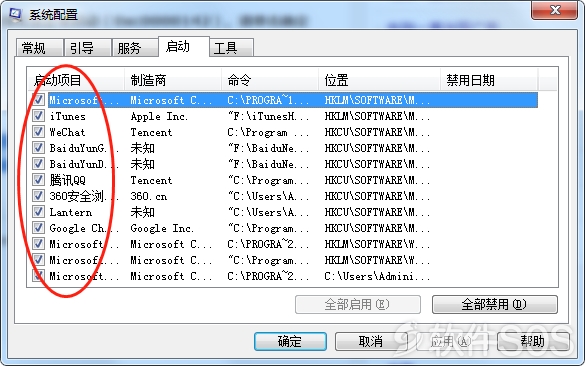
Task: Click the "F:\iTunesH... command cell
Action: point(268,116)
